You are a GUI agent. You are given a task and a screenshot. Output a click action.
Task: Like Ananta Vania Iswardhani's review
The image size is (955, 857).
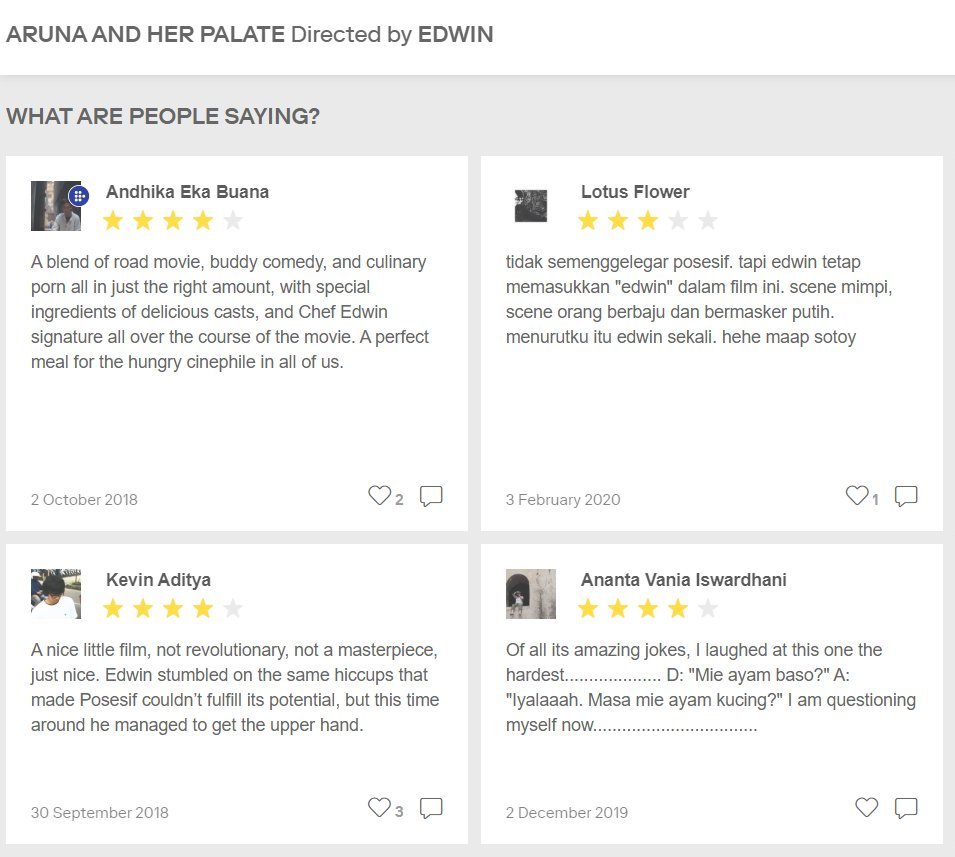point(867,808)
